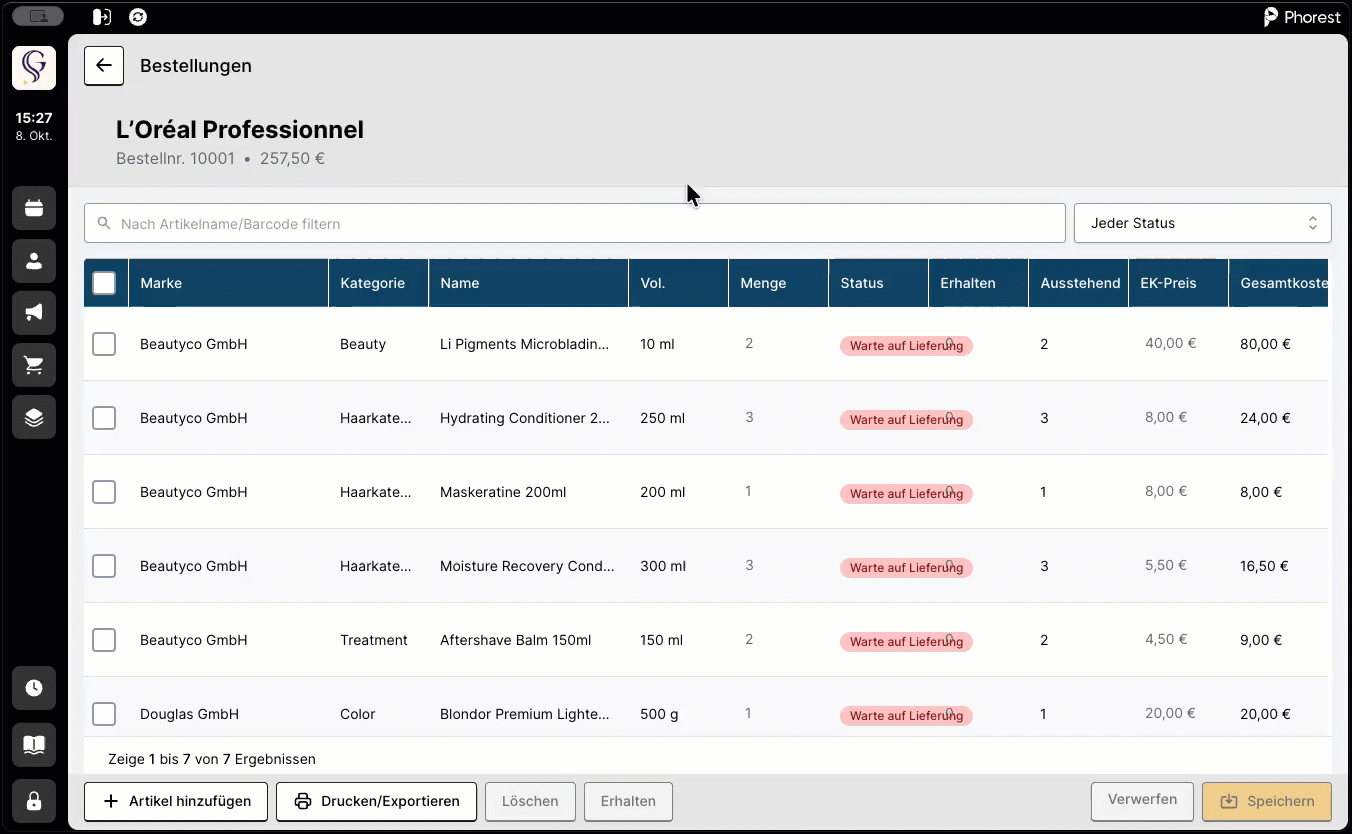Open the clock icon in the sidebar
Viewport: 1352px width, 834px height.
(x=34, y=688)
